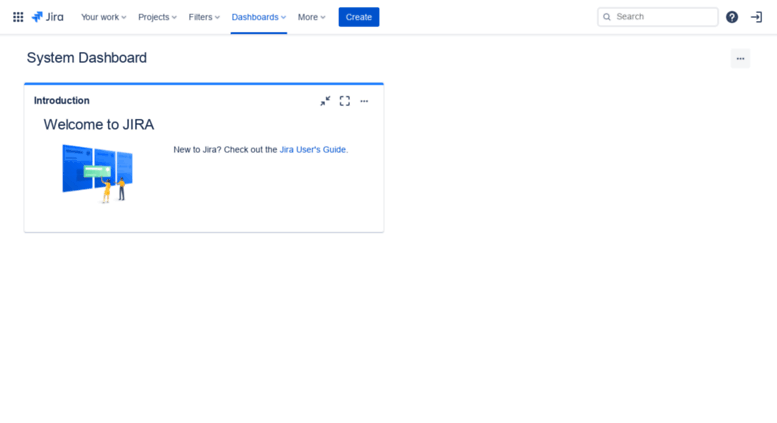This screenshot has height=423, width=777.
Task: Expand the More menu
Action: (x=311, y=17)
